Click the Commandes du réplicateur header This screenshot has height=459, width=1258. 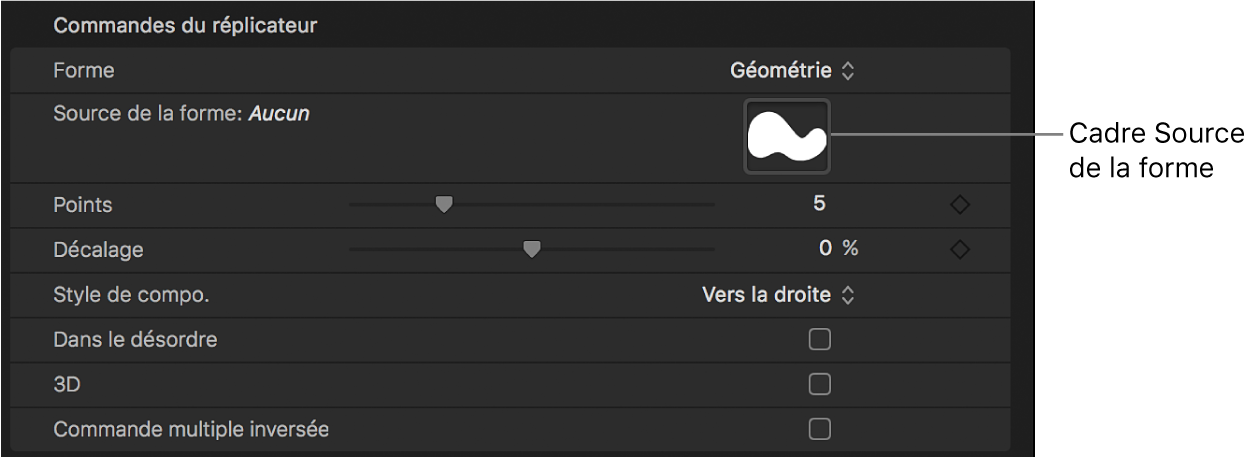click(x=185, y=25)
